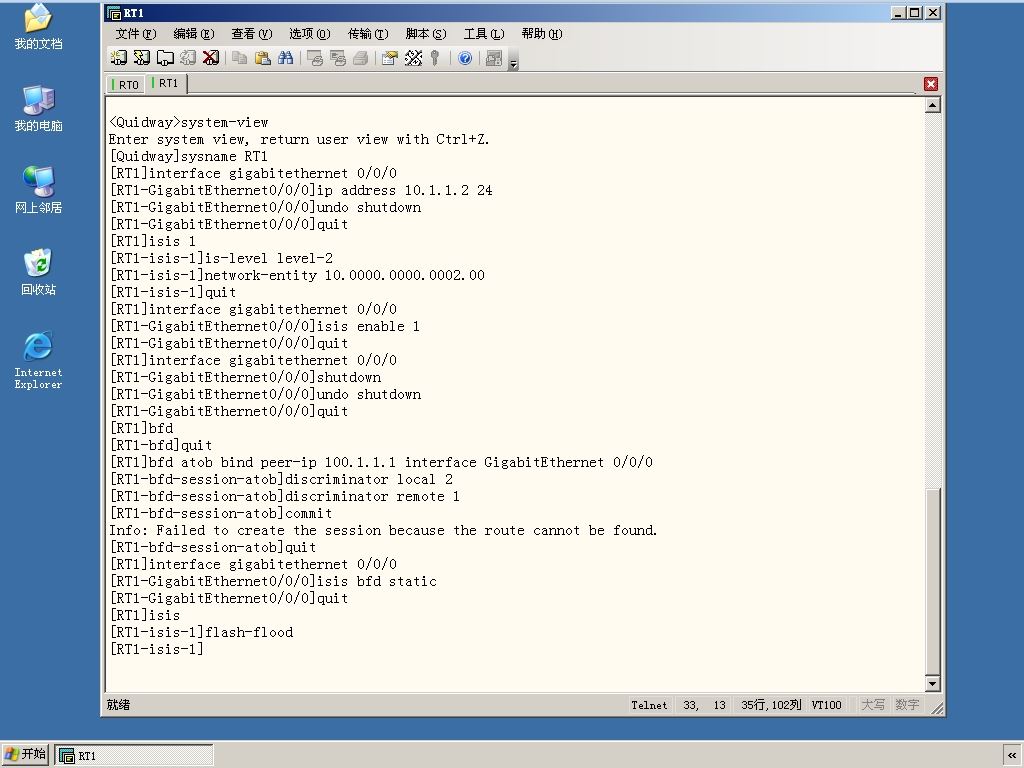Open Session Options from the toolbar

pos(390,58)
